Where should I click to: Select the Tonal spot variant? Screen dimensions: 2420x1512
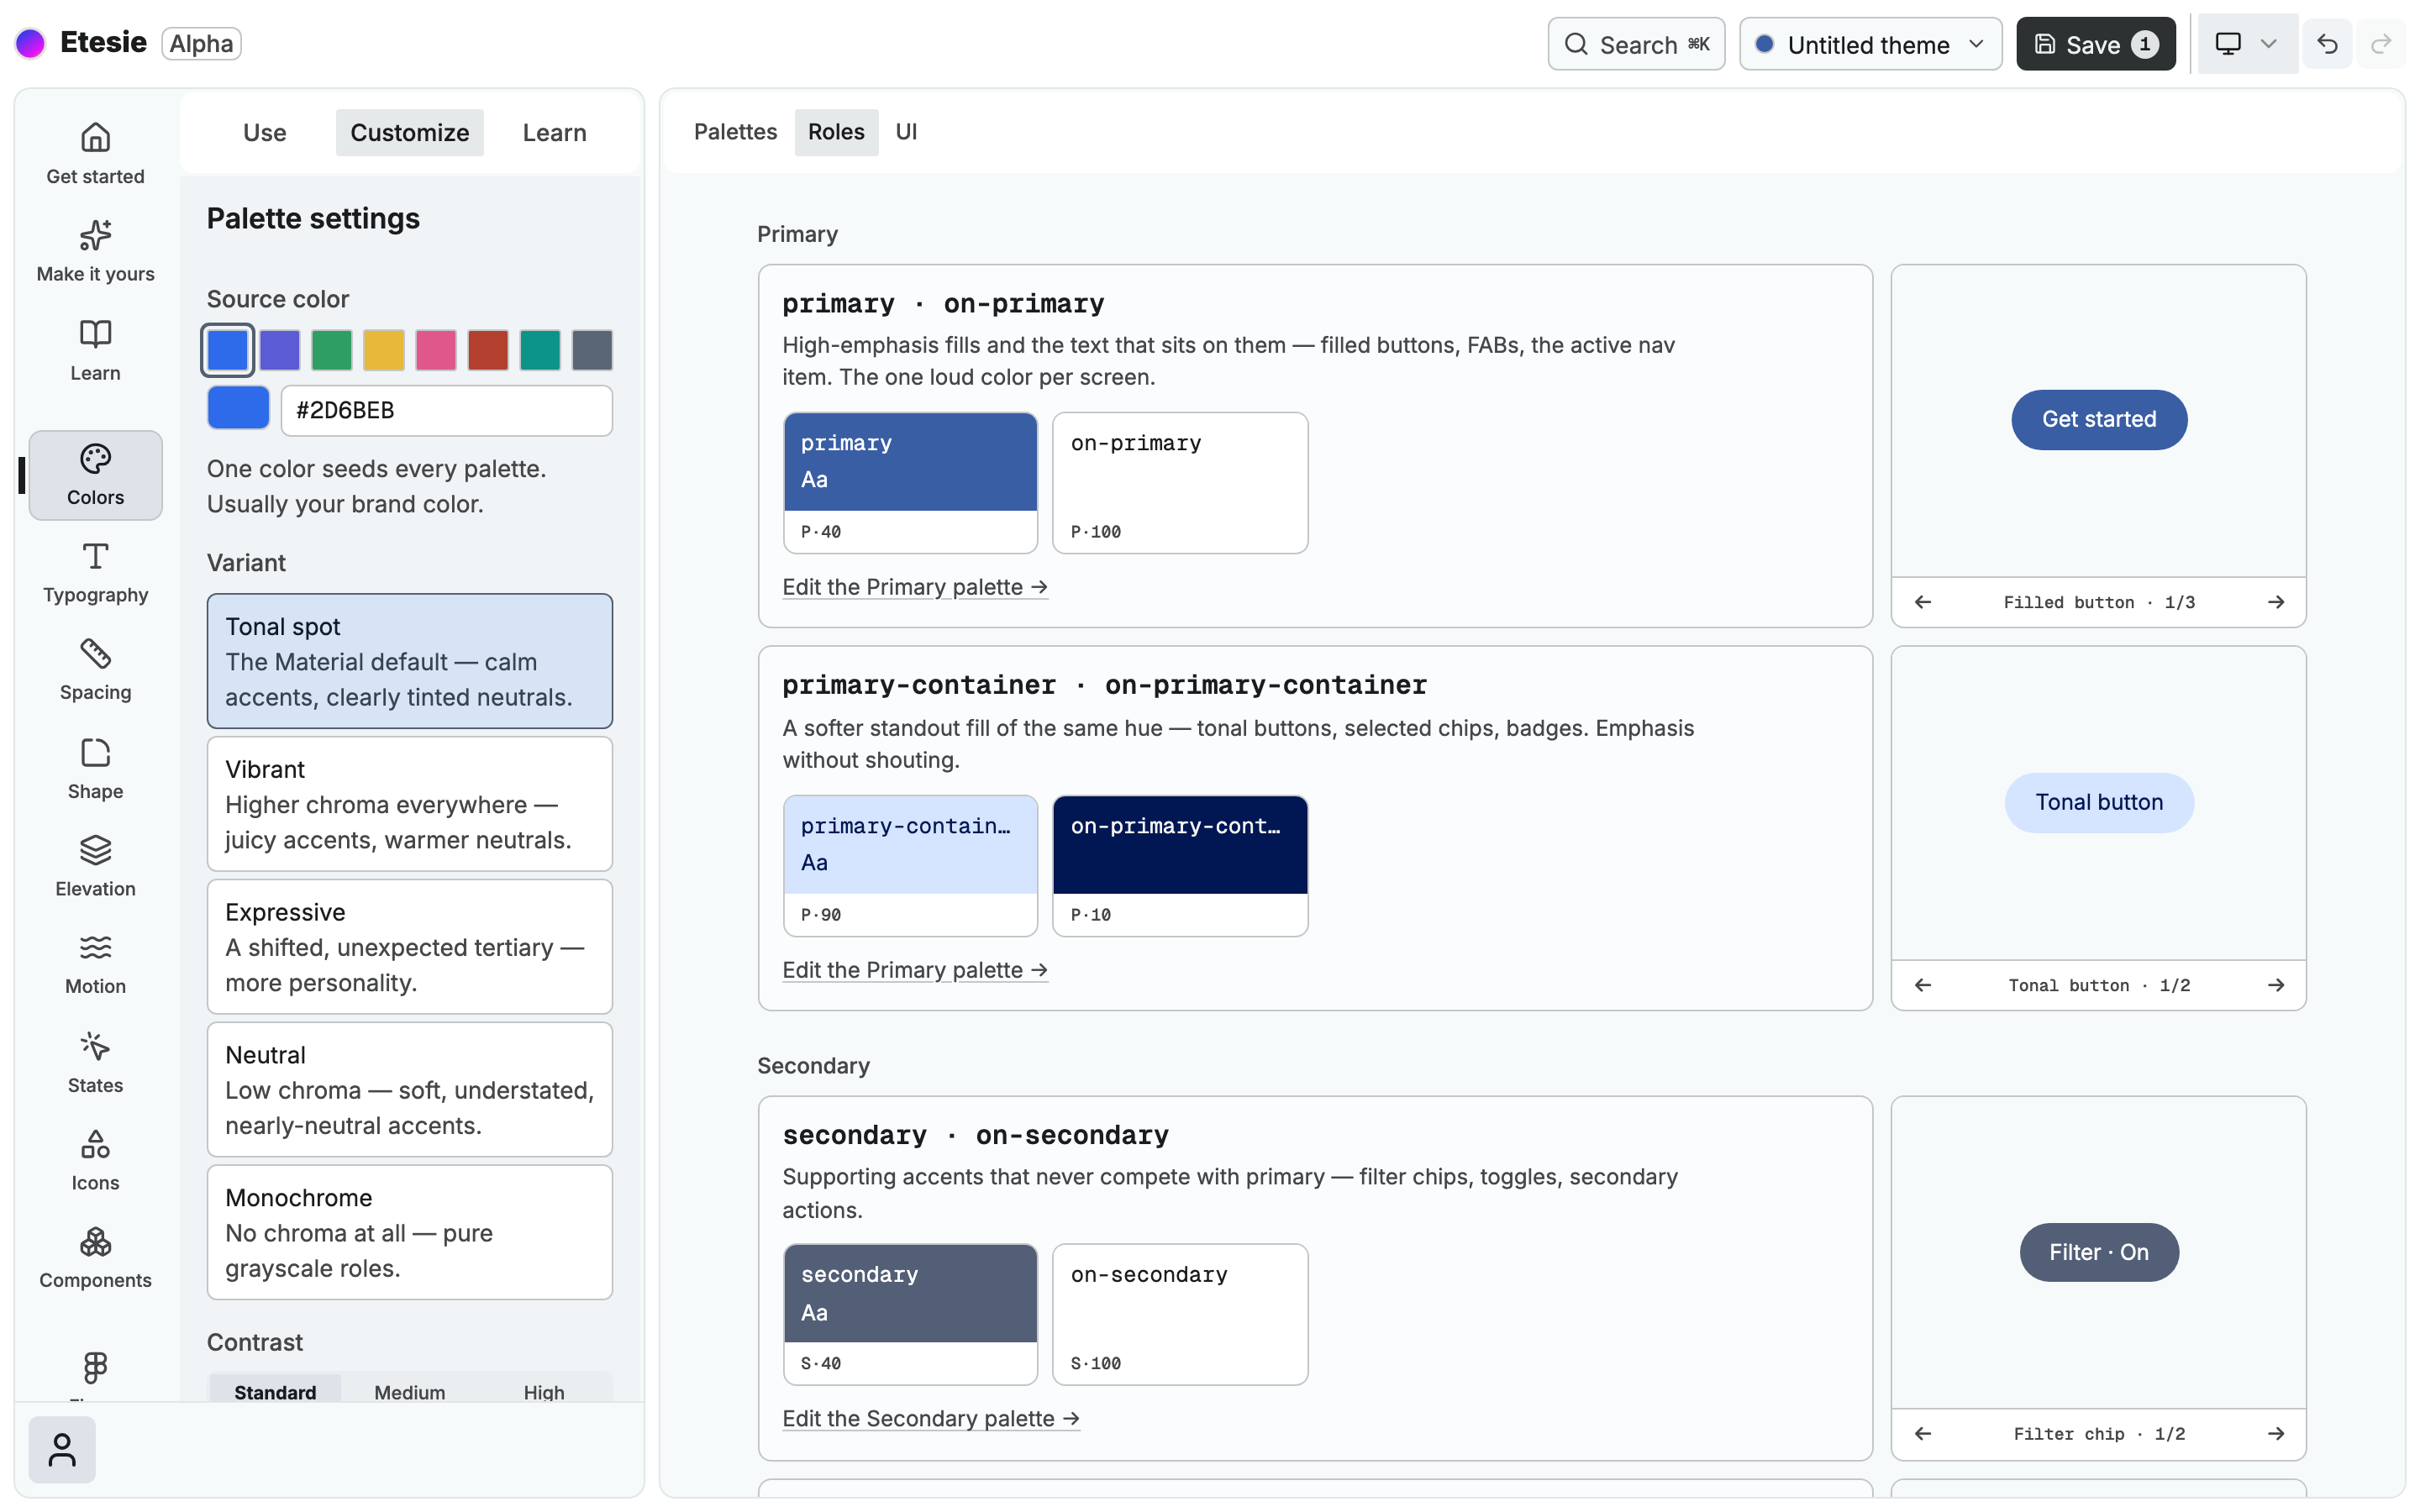[x=410, y=661]
